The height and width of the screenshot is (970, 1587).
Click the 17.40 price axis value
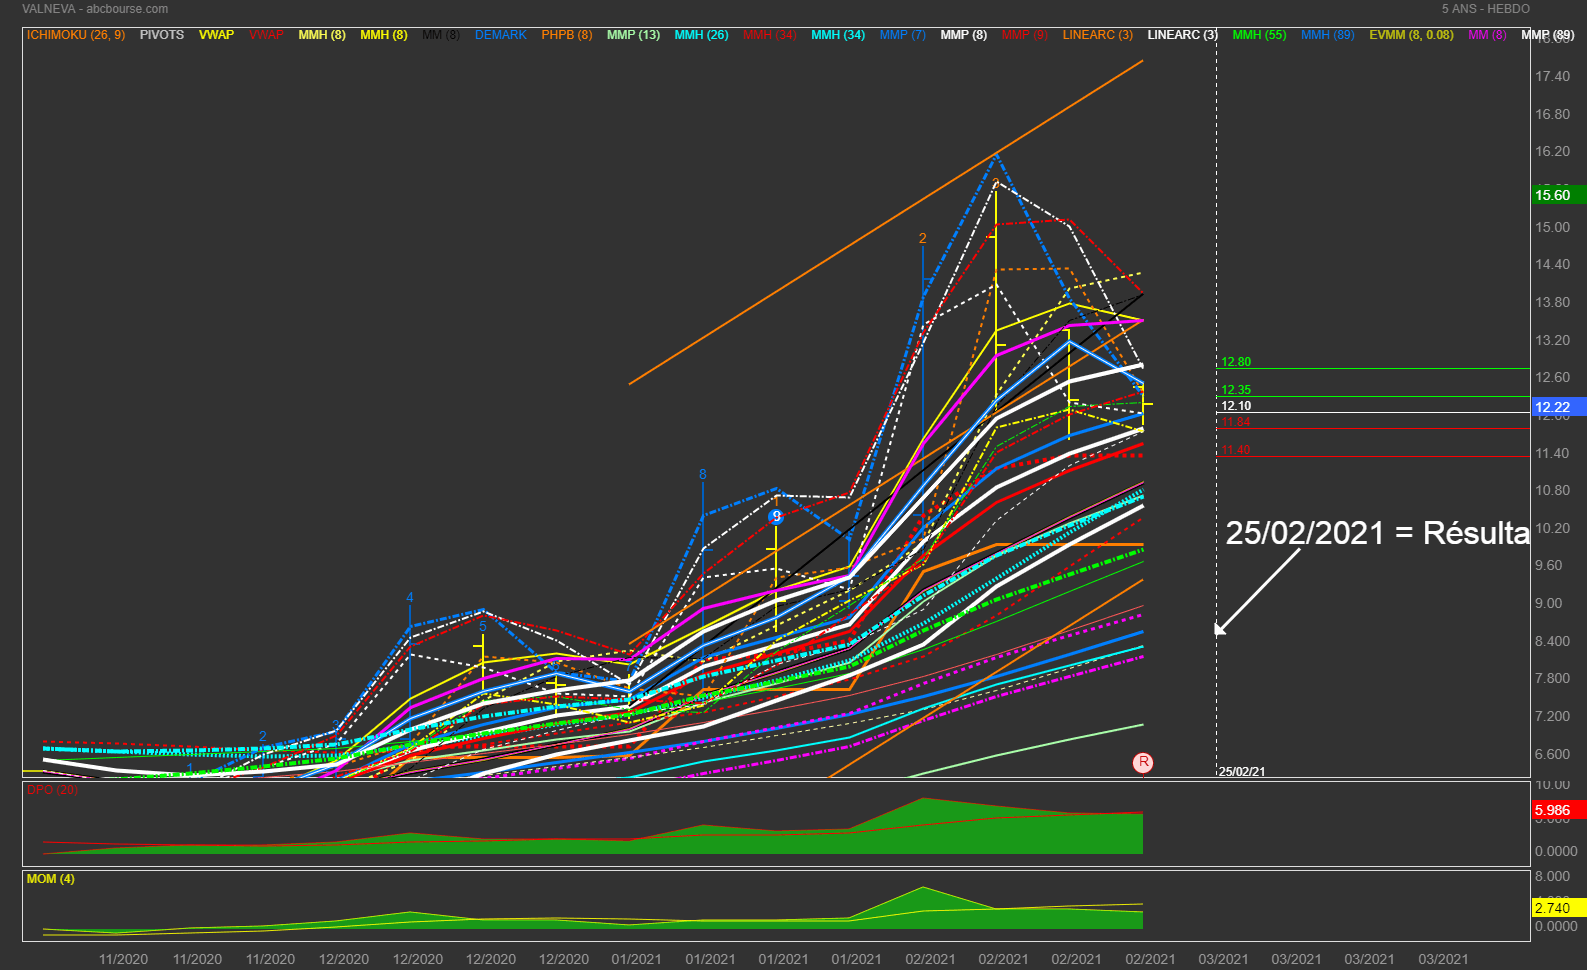pos(1552,76)
